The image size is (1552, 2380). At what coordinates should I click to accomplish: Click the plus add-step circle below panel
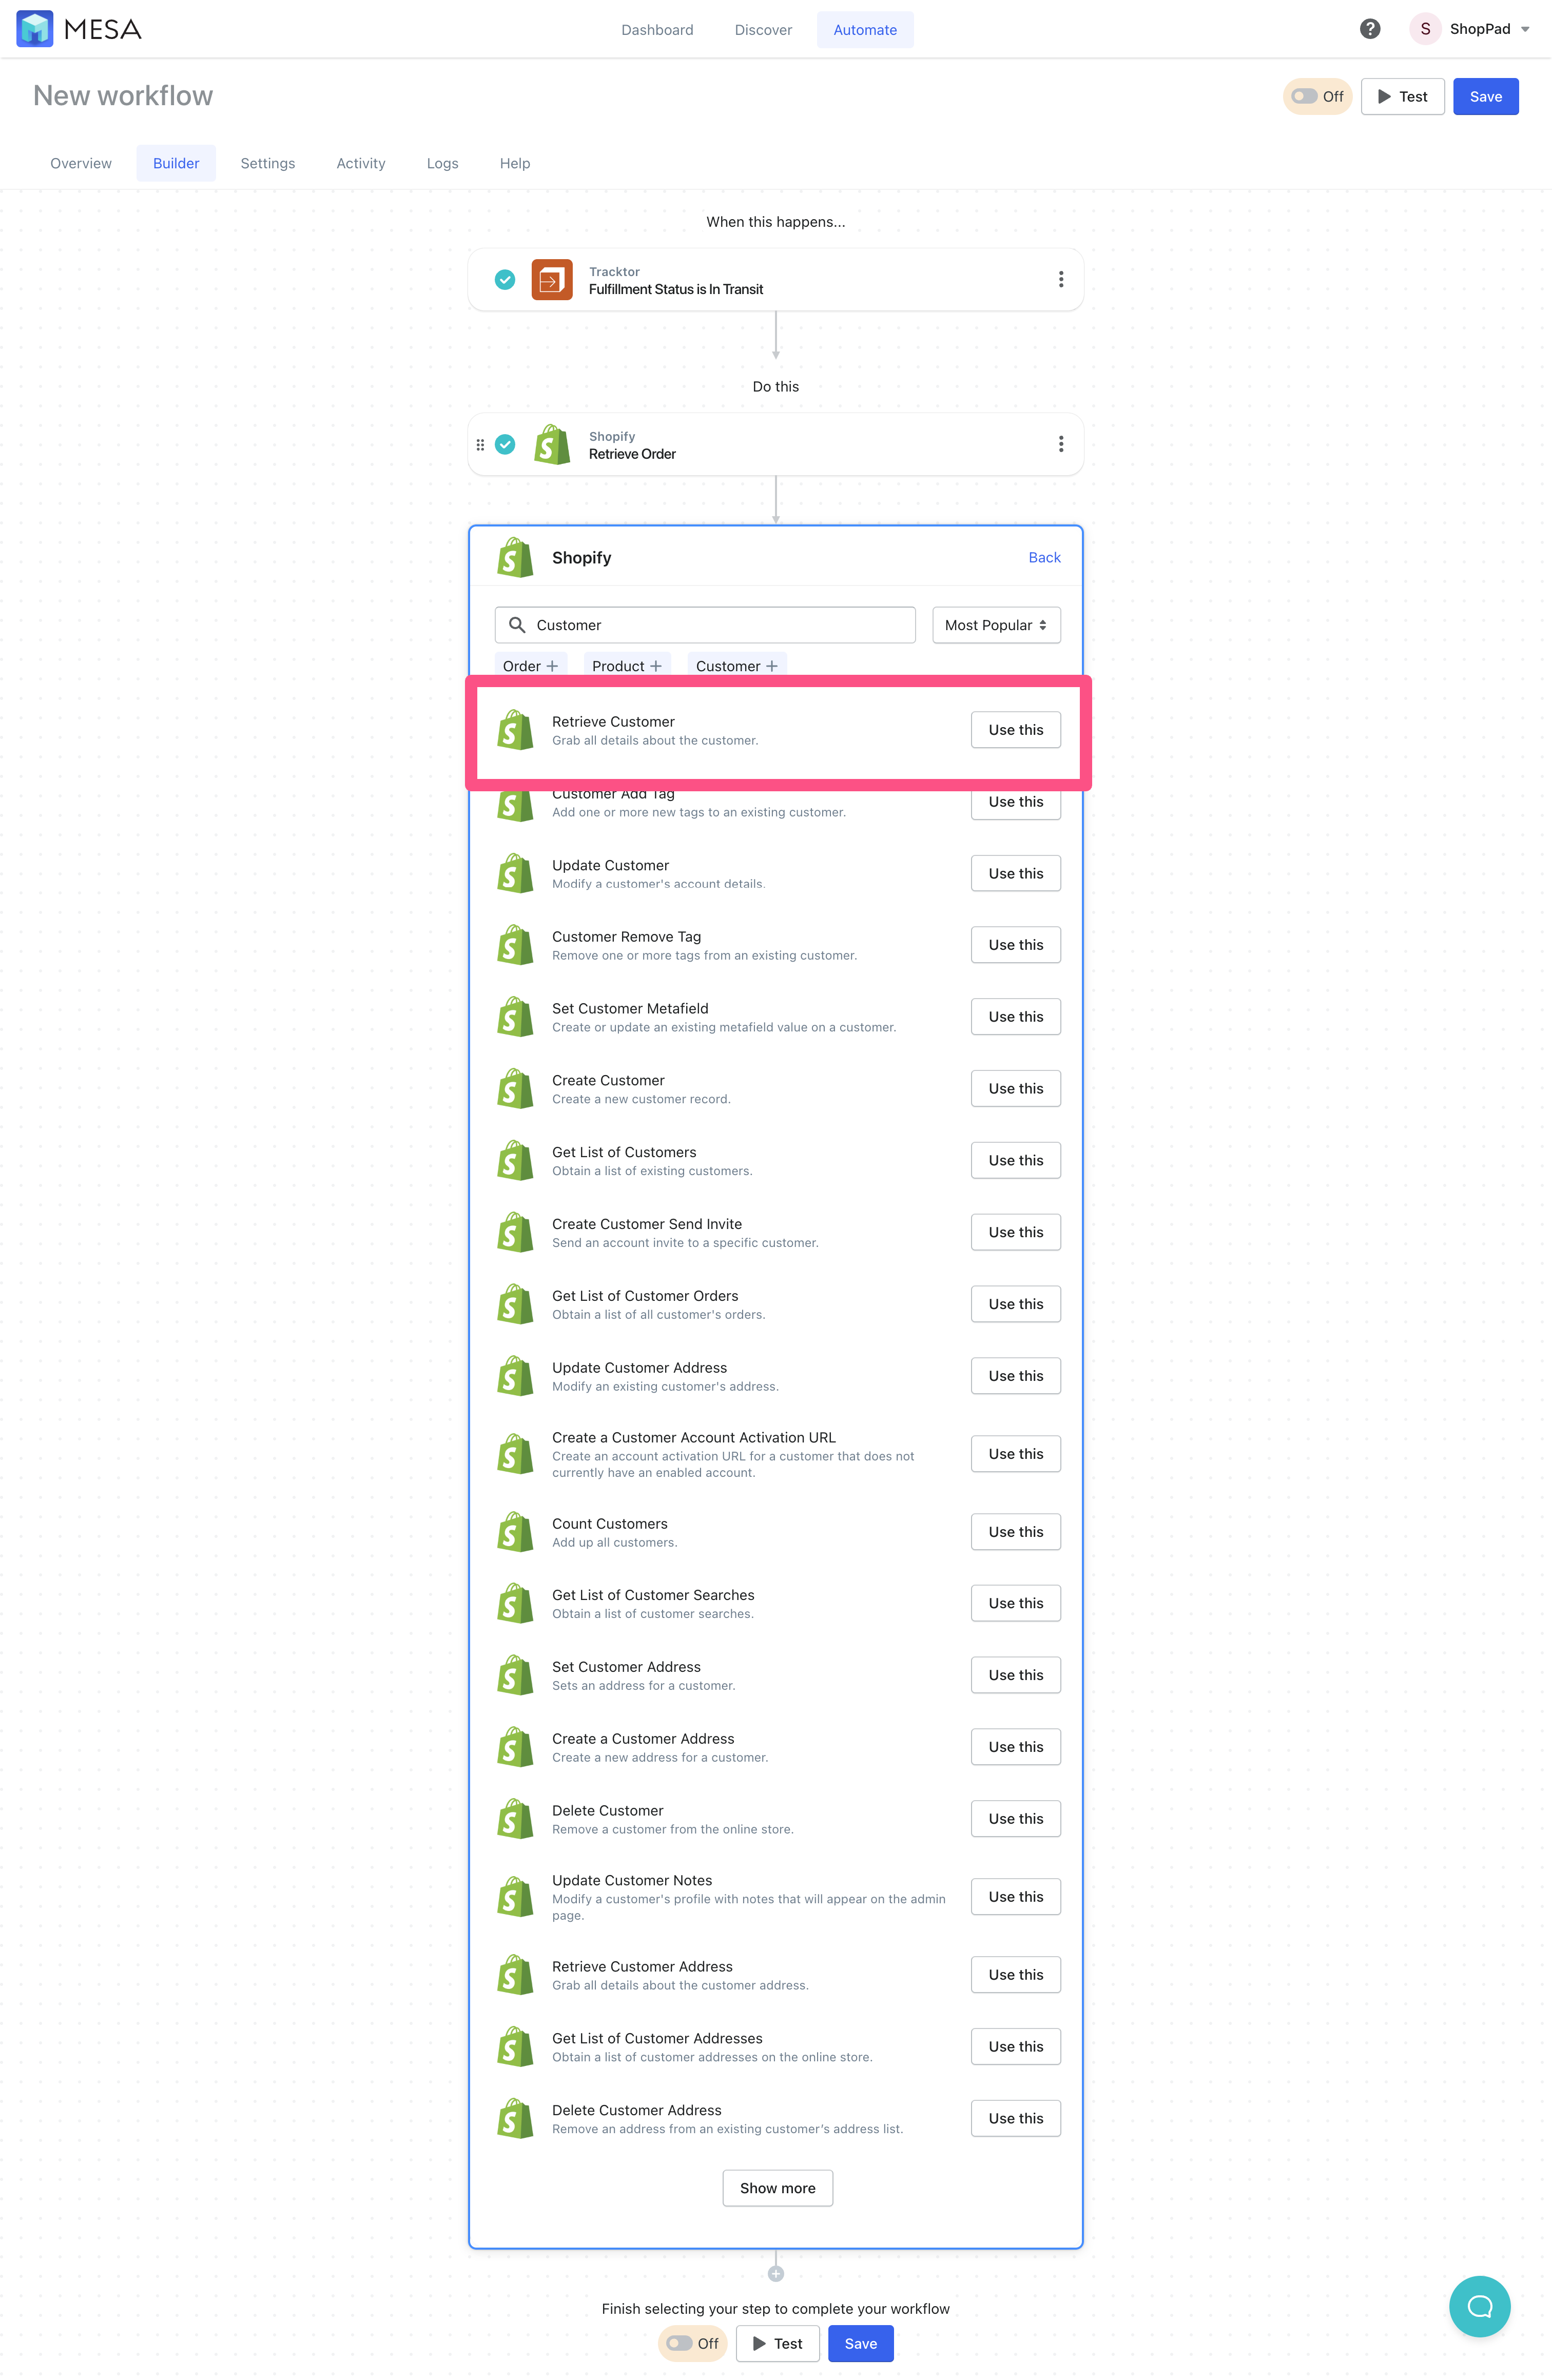(x=776, y=2274)
